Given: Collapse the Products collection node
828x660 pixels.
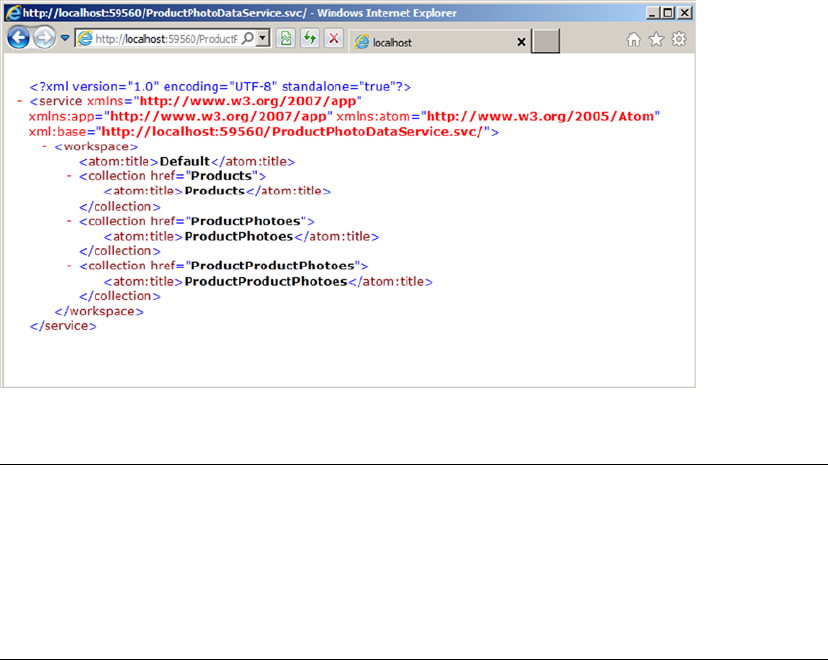Looking at the screenshot, I should (x=69, y=176).
